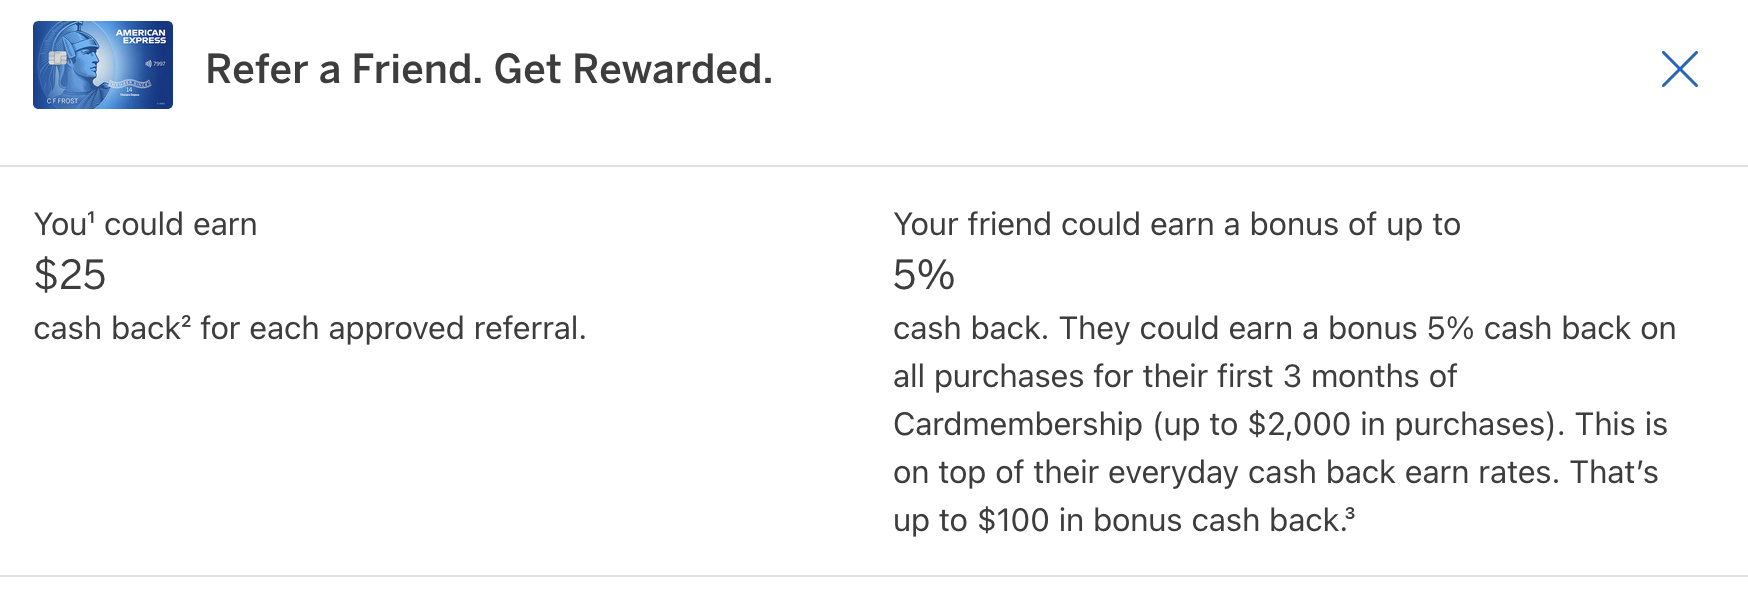Click the 5% friend bonus figure
1748x598 pixels.
click(x=923, y=275)
